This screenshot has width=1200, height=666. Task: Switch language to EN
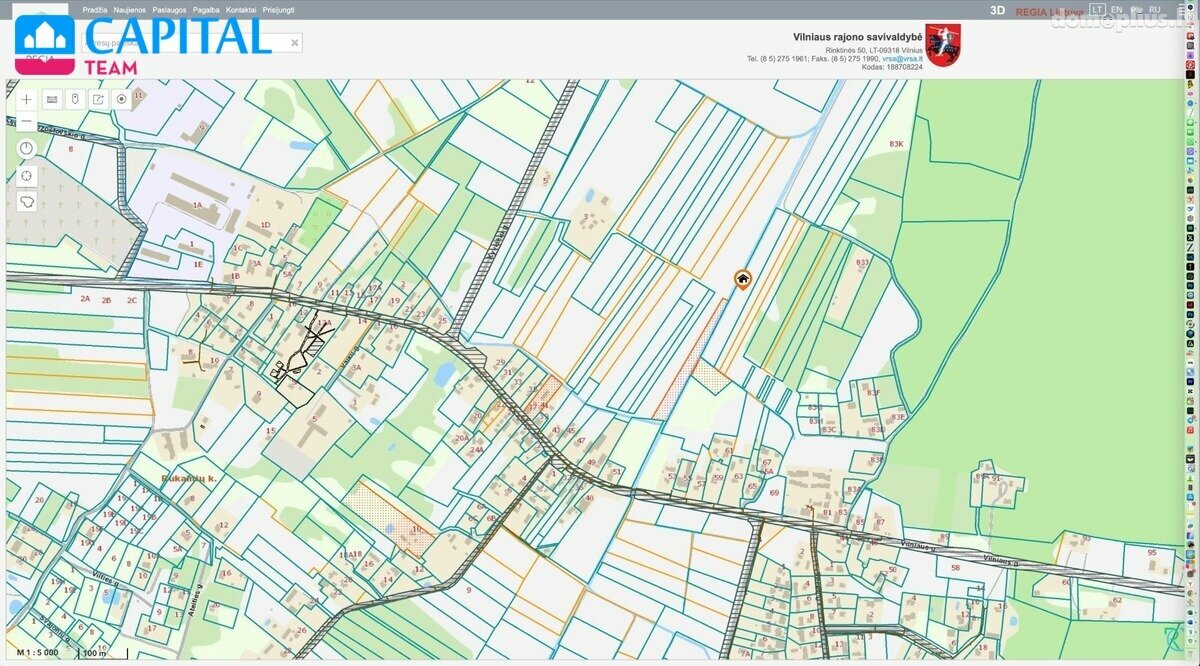pos(1117,9)
